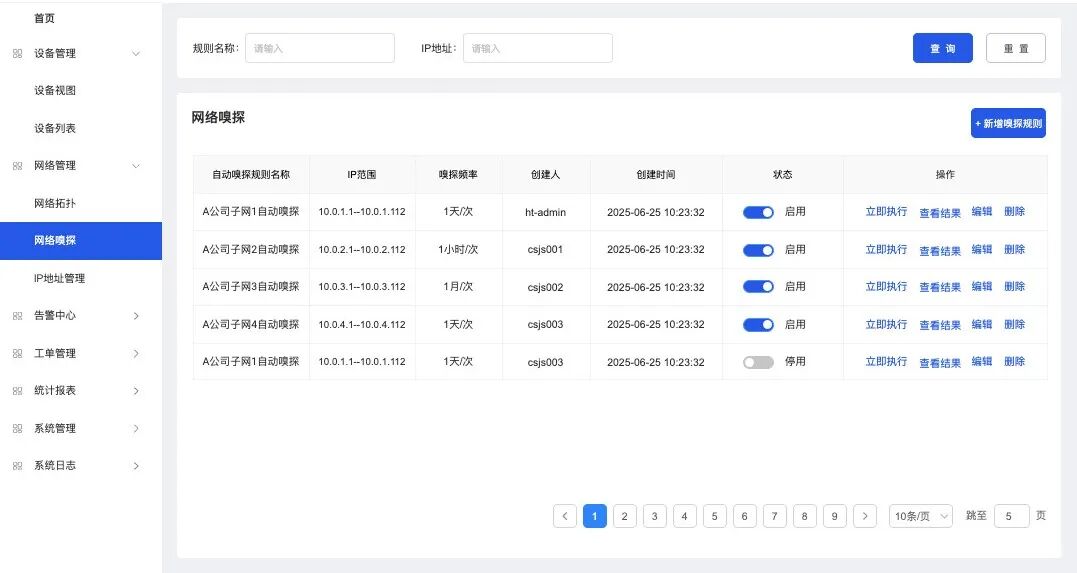
Task: Click the creator cell csjs002
Action: pos(545,287)
